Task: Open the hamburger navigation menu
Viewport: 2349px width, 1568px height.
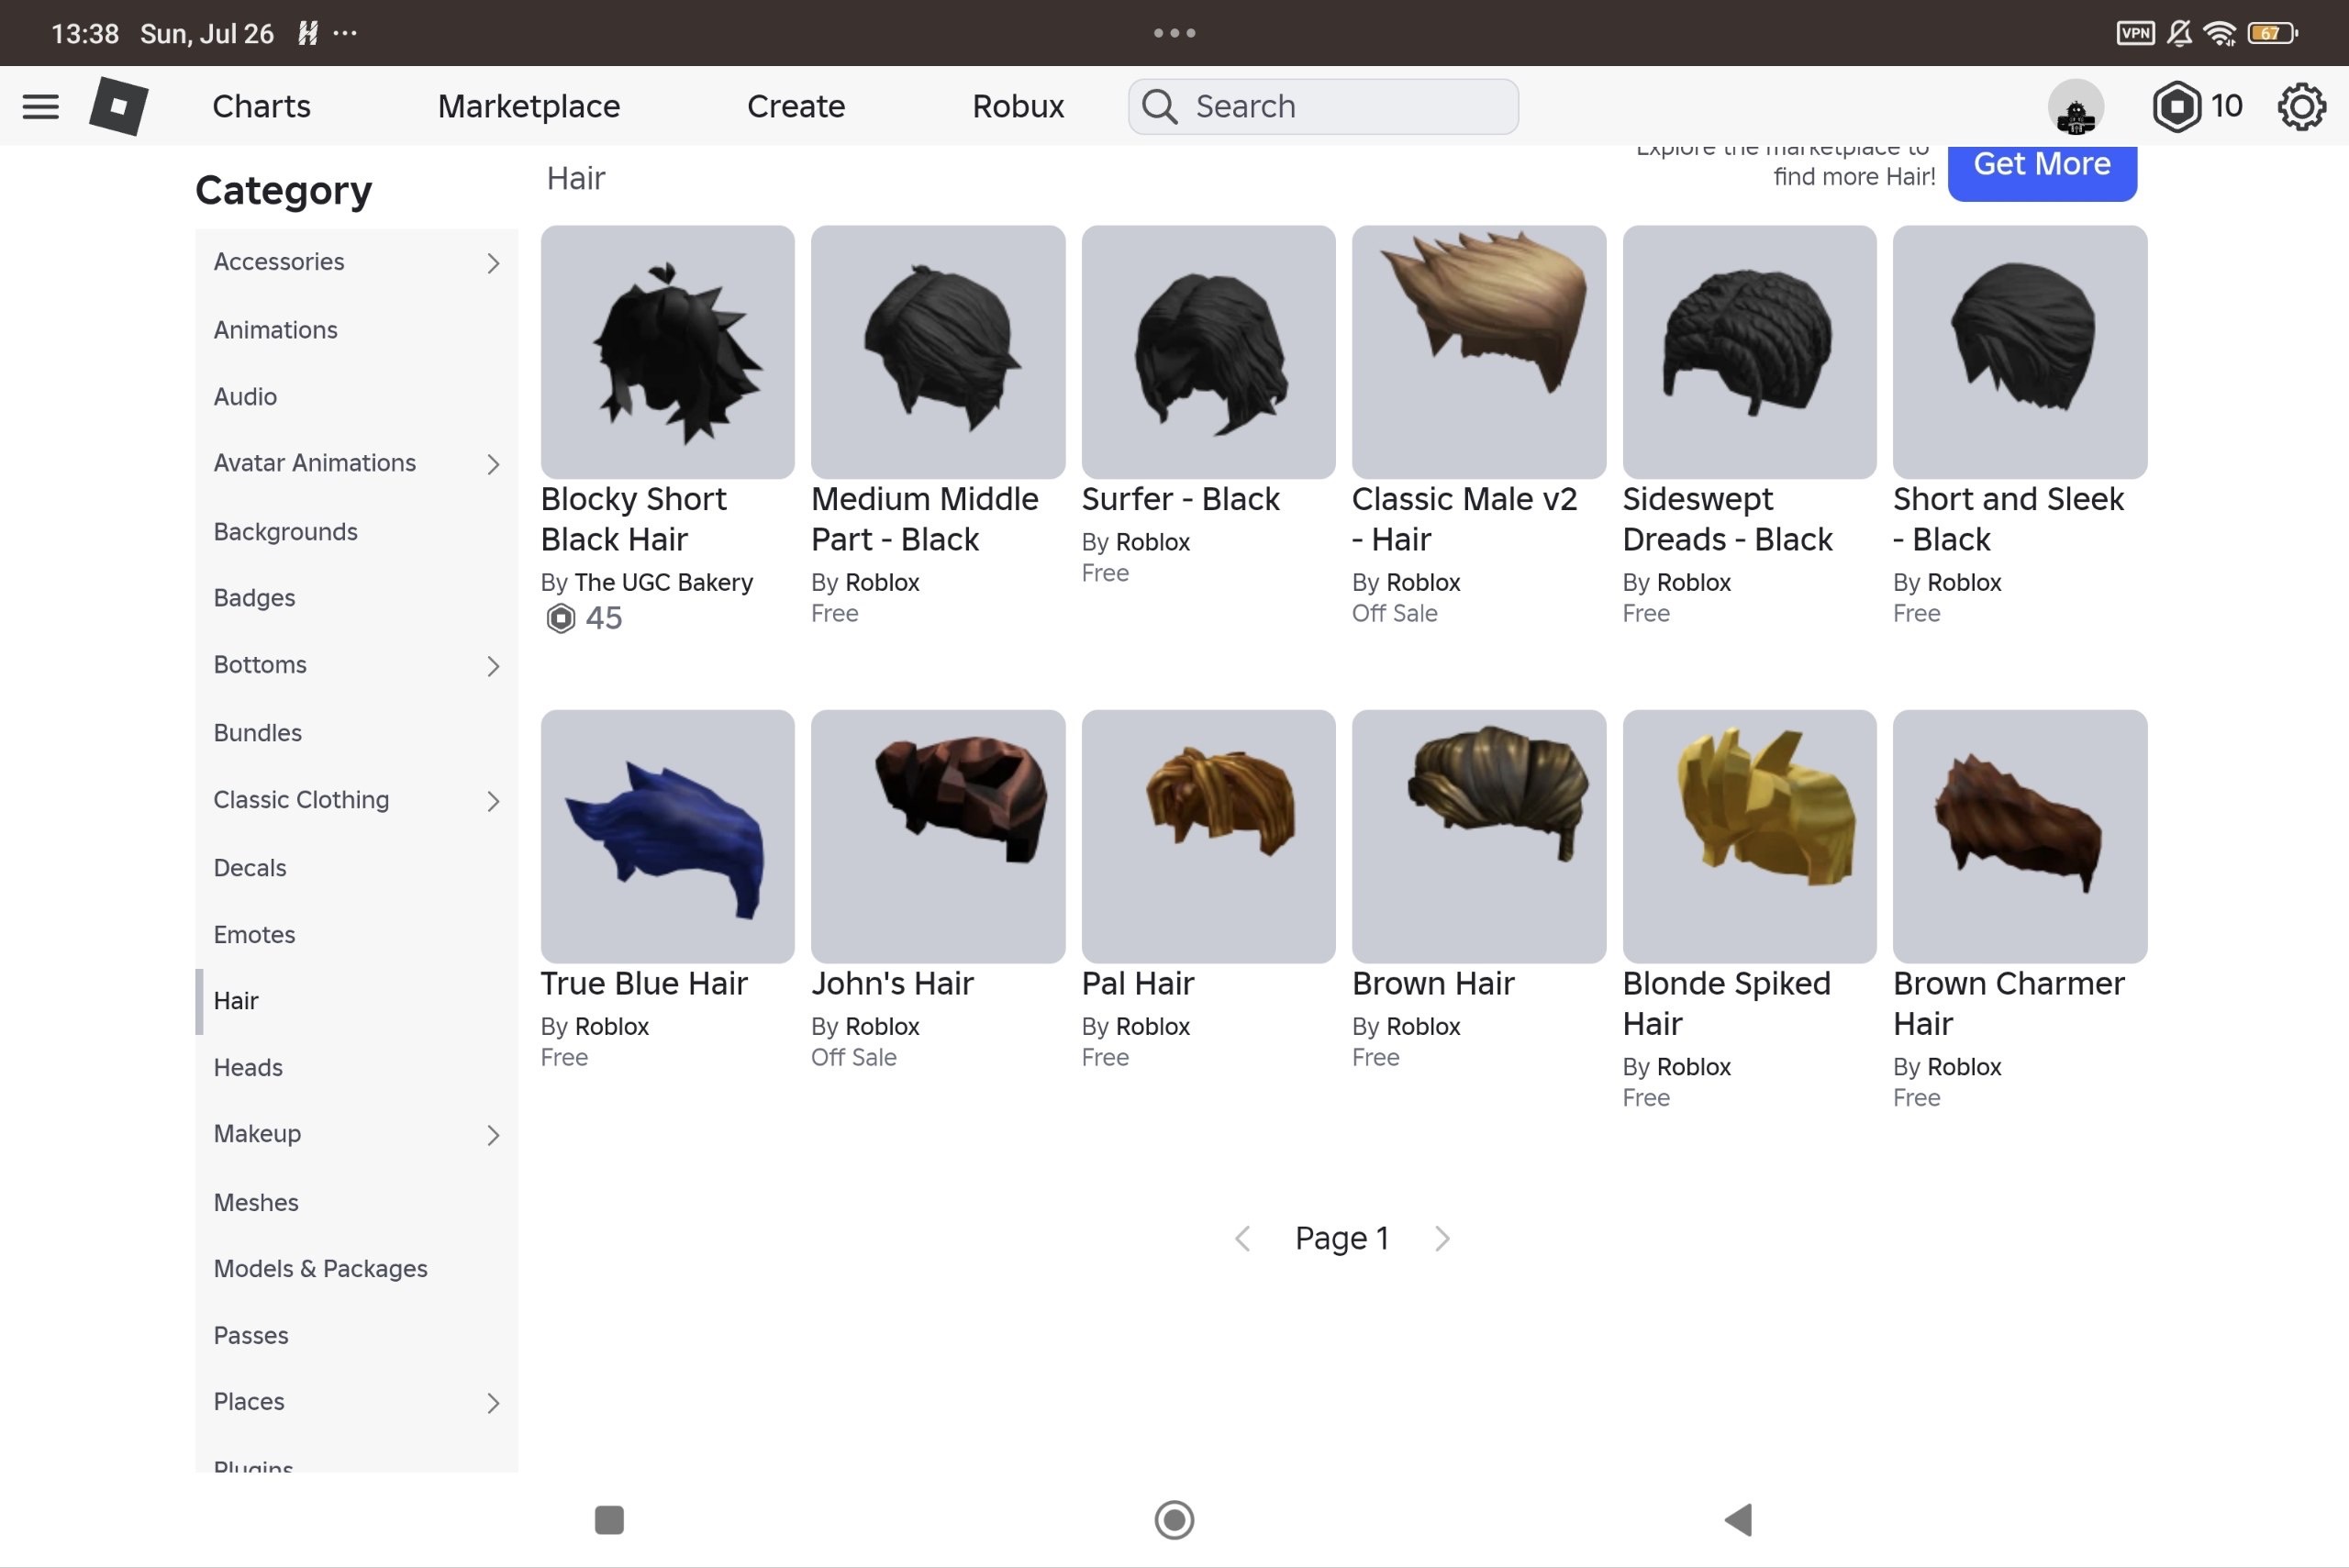Action: [40, 106]
